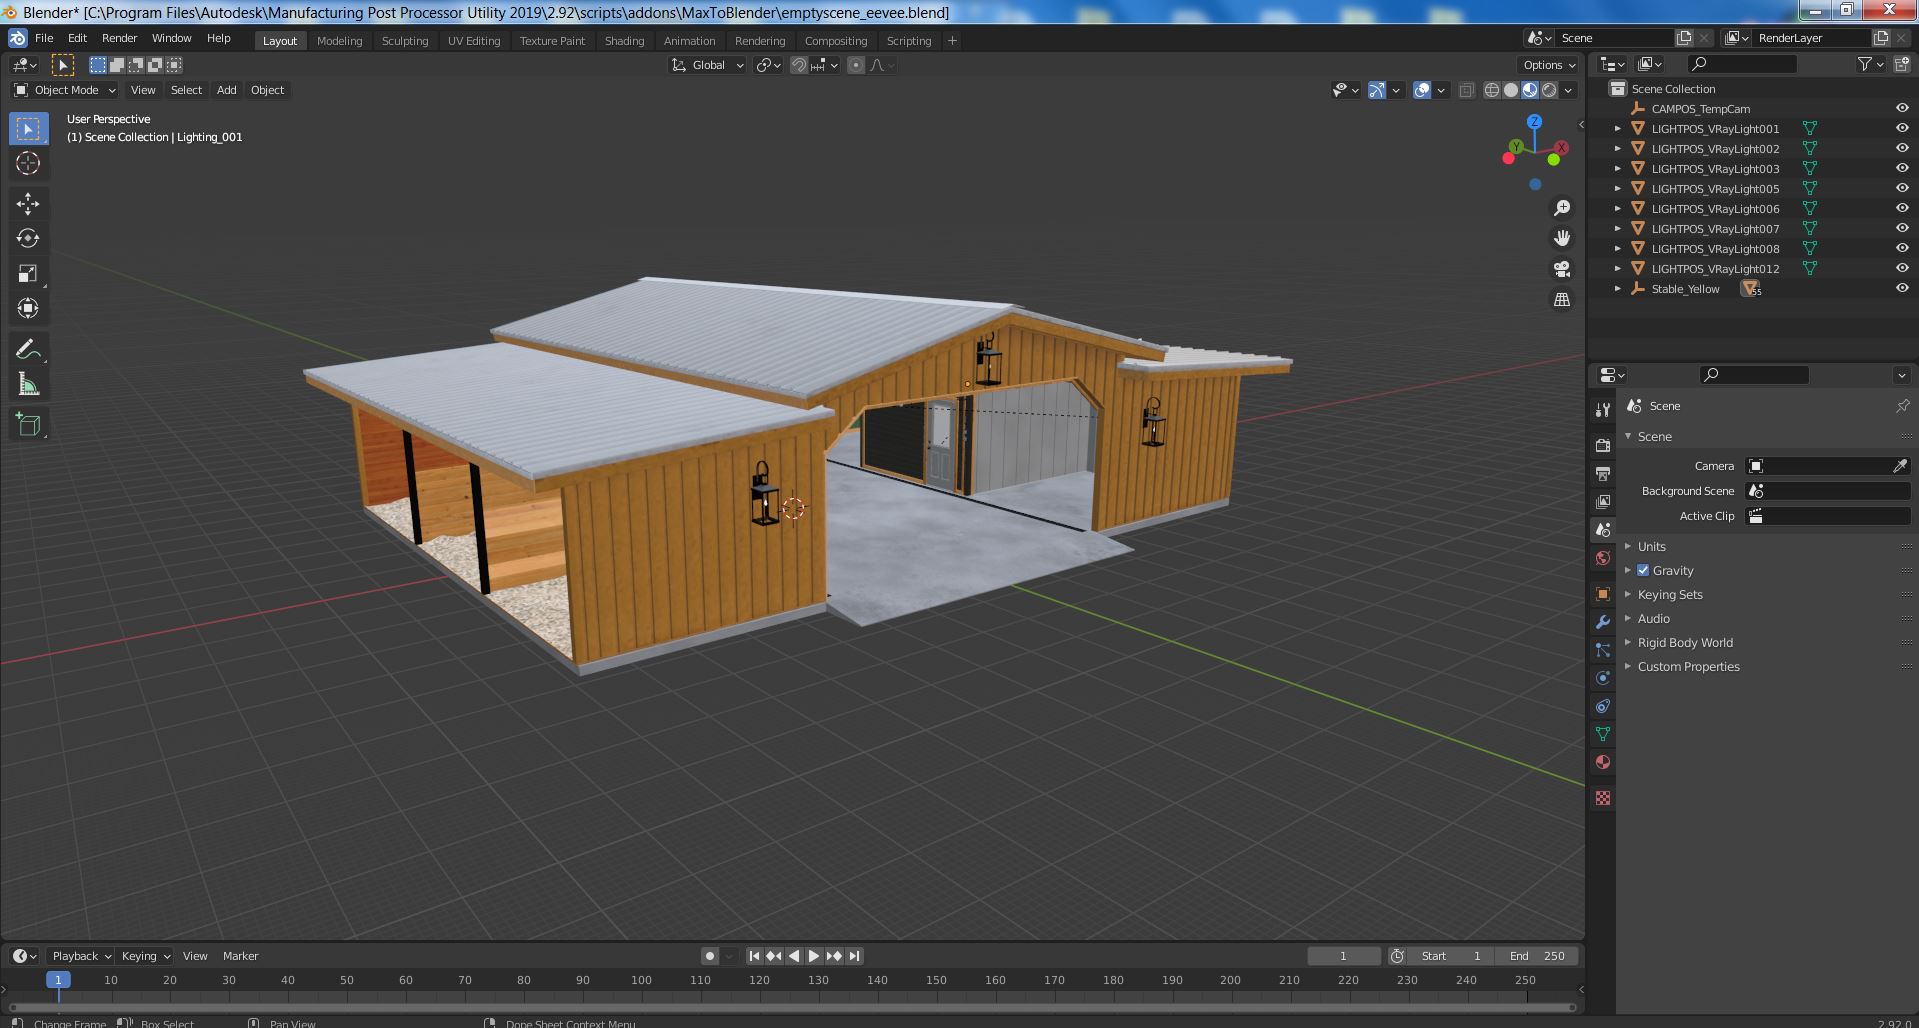Enable the Gravity checkbox
Screen dimensions: 1919x1028
pos(1643,570)
